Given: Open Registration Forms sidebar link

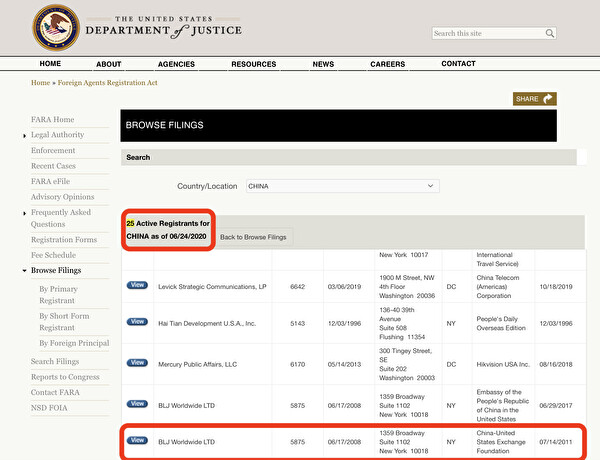Looking at the screenshot, I should point(64,240).
